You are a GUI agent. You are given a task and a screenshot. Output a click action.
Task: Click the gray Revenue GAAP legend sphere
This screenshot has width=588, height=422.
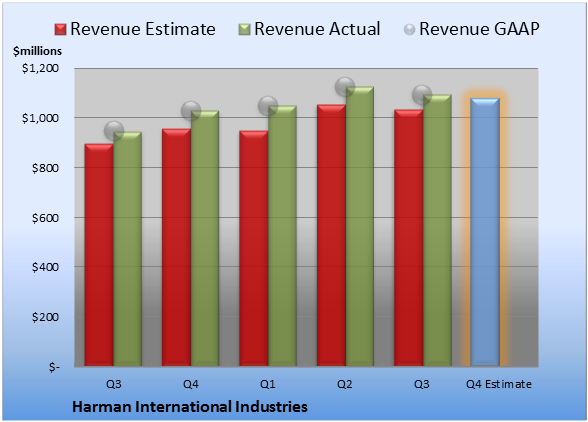click(x=410, y=30)
